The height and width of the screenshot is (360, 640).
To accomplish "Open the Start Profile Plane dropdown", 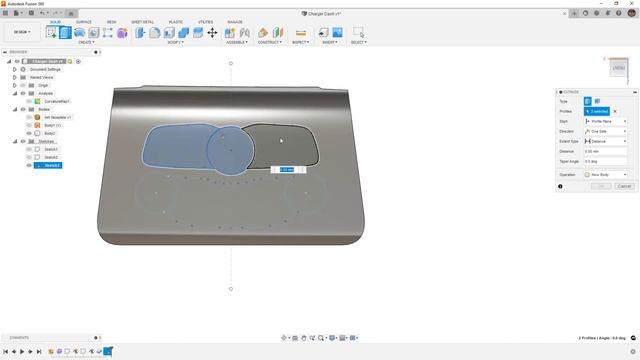I will coord(605,121).
